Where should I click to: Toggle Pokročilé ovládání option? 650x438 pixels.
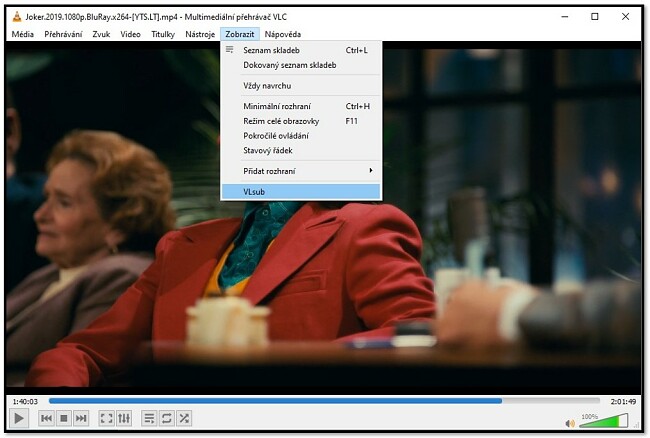click(301, 136)
